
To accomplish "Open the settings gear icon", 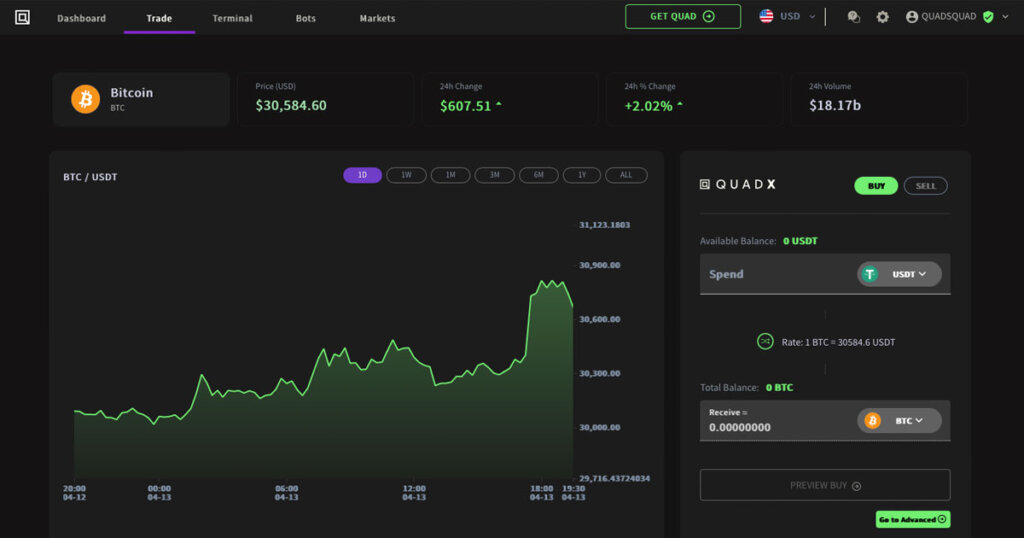I will tap(882, 17).
